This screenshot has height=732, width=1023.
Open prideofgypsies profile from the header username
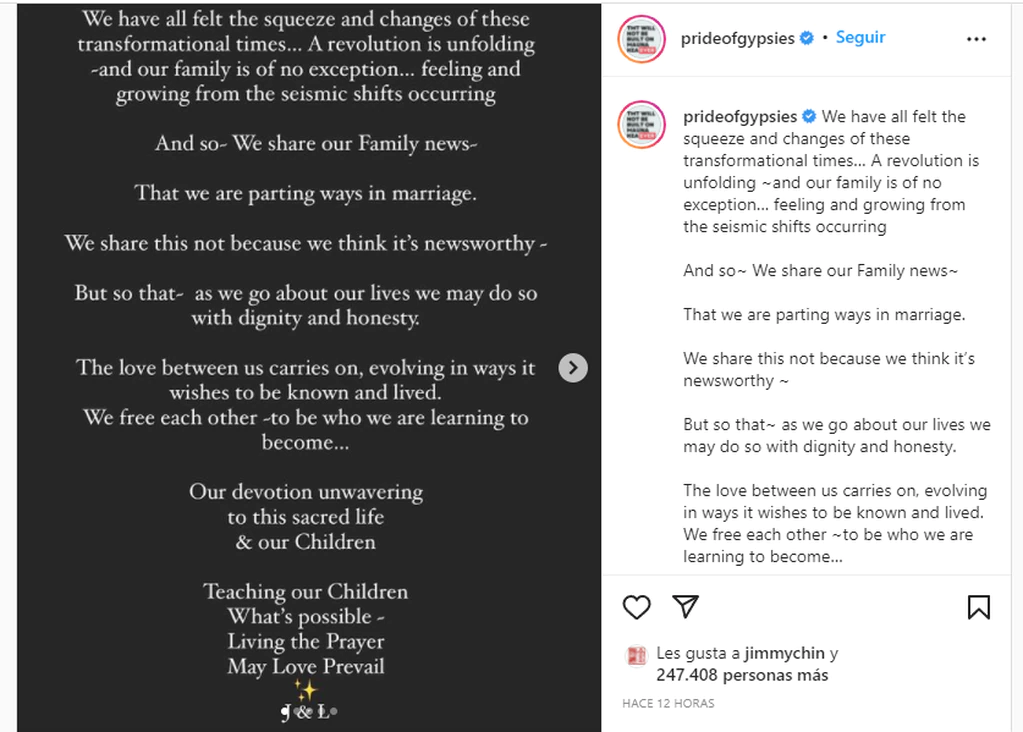click(x=739, y=38)
